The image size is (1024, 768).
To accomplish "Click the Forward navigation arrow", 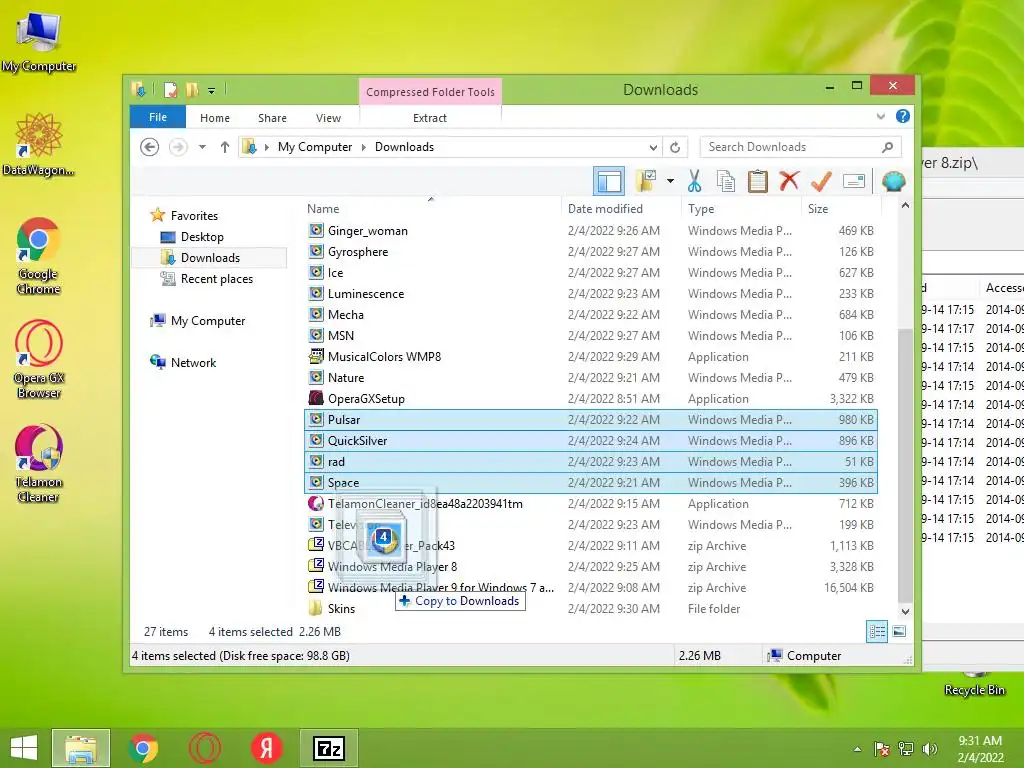I will 178,147.
